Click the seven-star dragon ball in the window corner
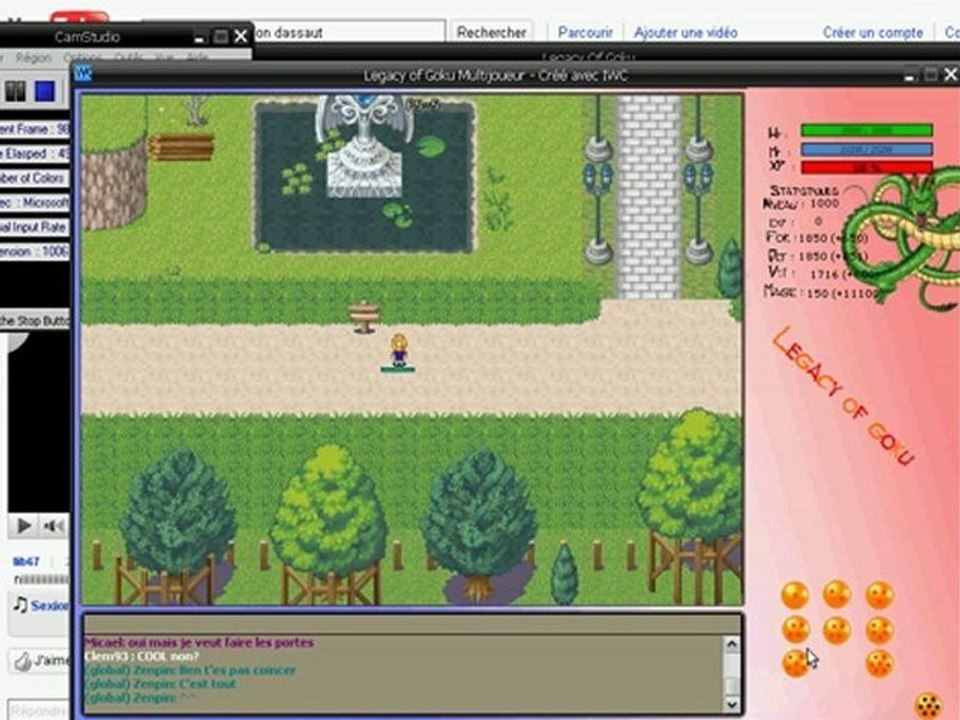Viewport: 960px width, 720px height. pyautogui.click(x=929, y=705)
